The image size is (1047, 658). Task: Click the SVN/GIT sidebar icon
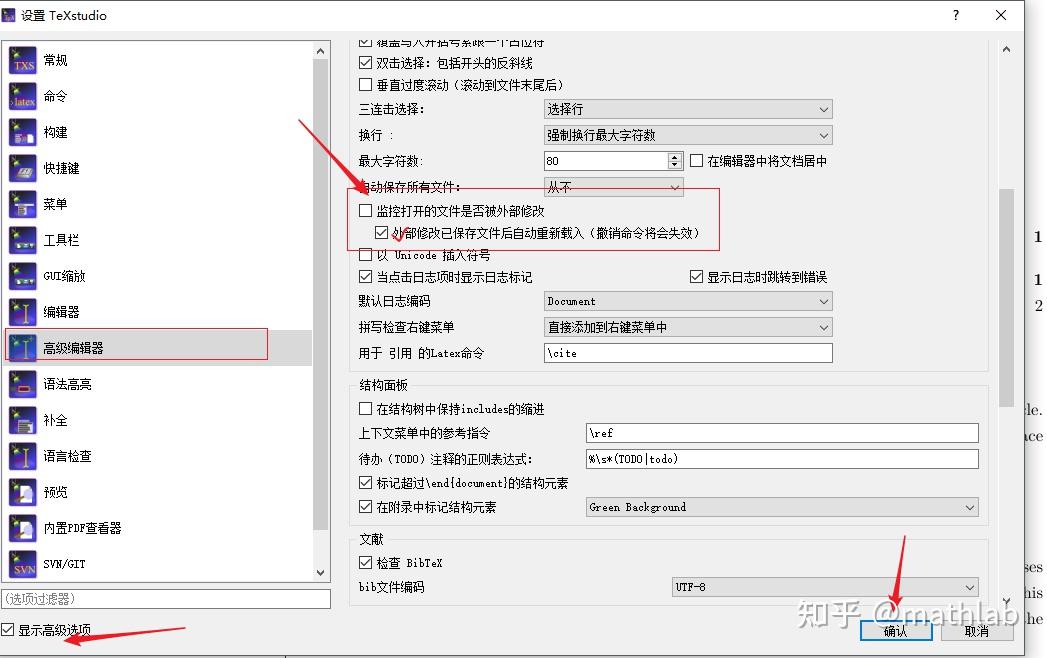(x=22, y=564)
